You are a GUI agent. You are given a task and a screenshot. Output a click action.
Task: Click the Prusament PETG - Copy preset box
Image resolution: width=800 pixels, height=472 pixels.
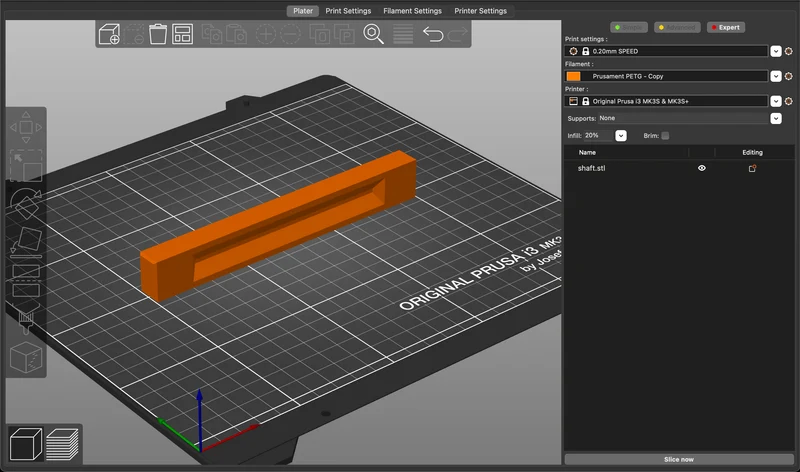(x=666, y=76)
